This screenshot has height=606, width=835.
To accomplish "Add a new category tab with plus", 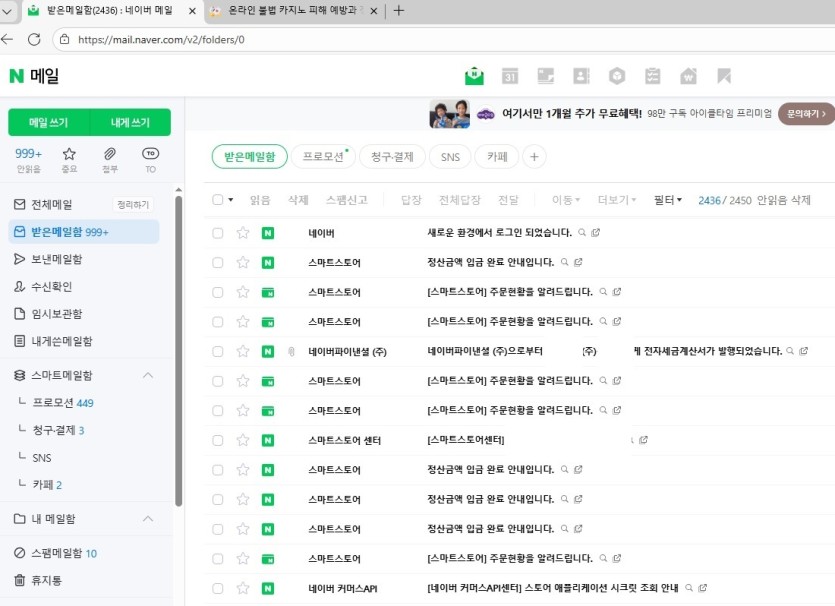I will click(534, 157).
